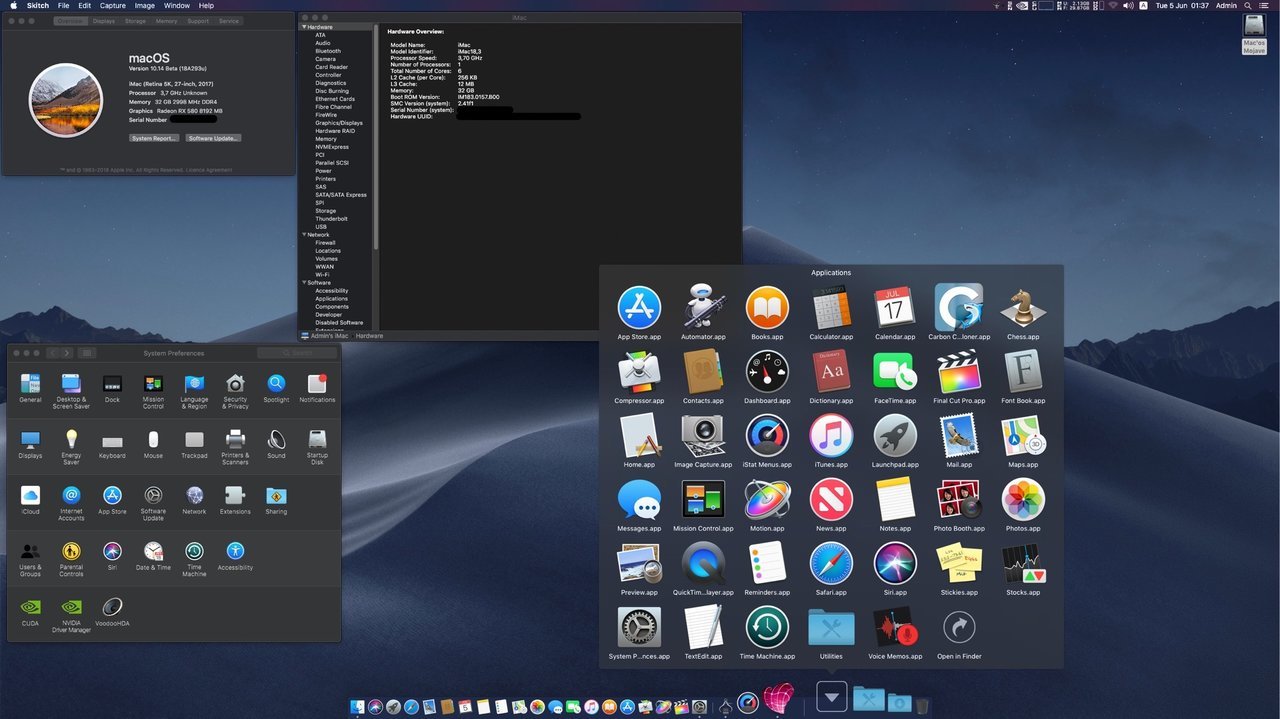This screenshot has width=1280, height=719.
Task: Launch Chess.app from Applications stack
Action: pos(1023,312)
